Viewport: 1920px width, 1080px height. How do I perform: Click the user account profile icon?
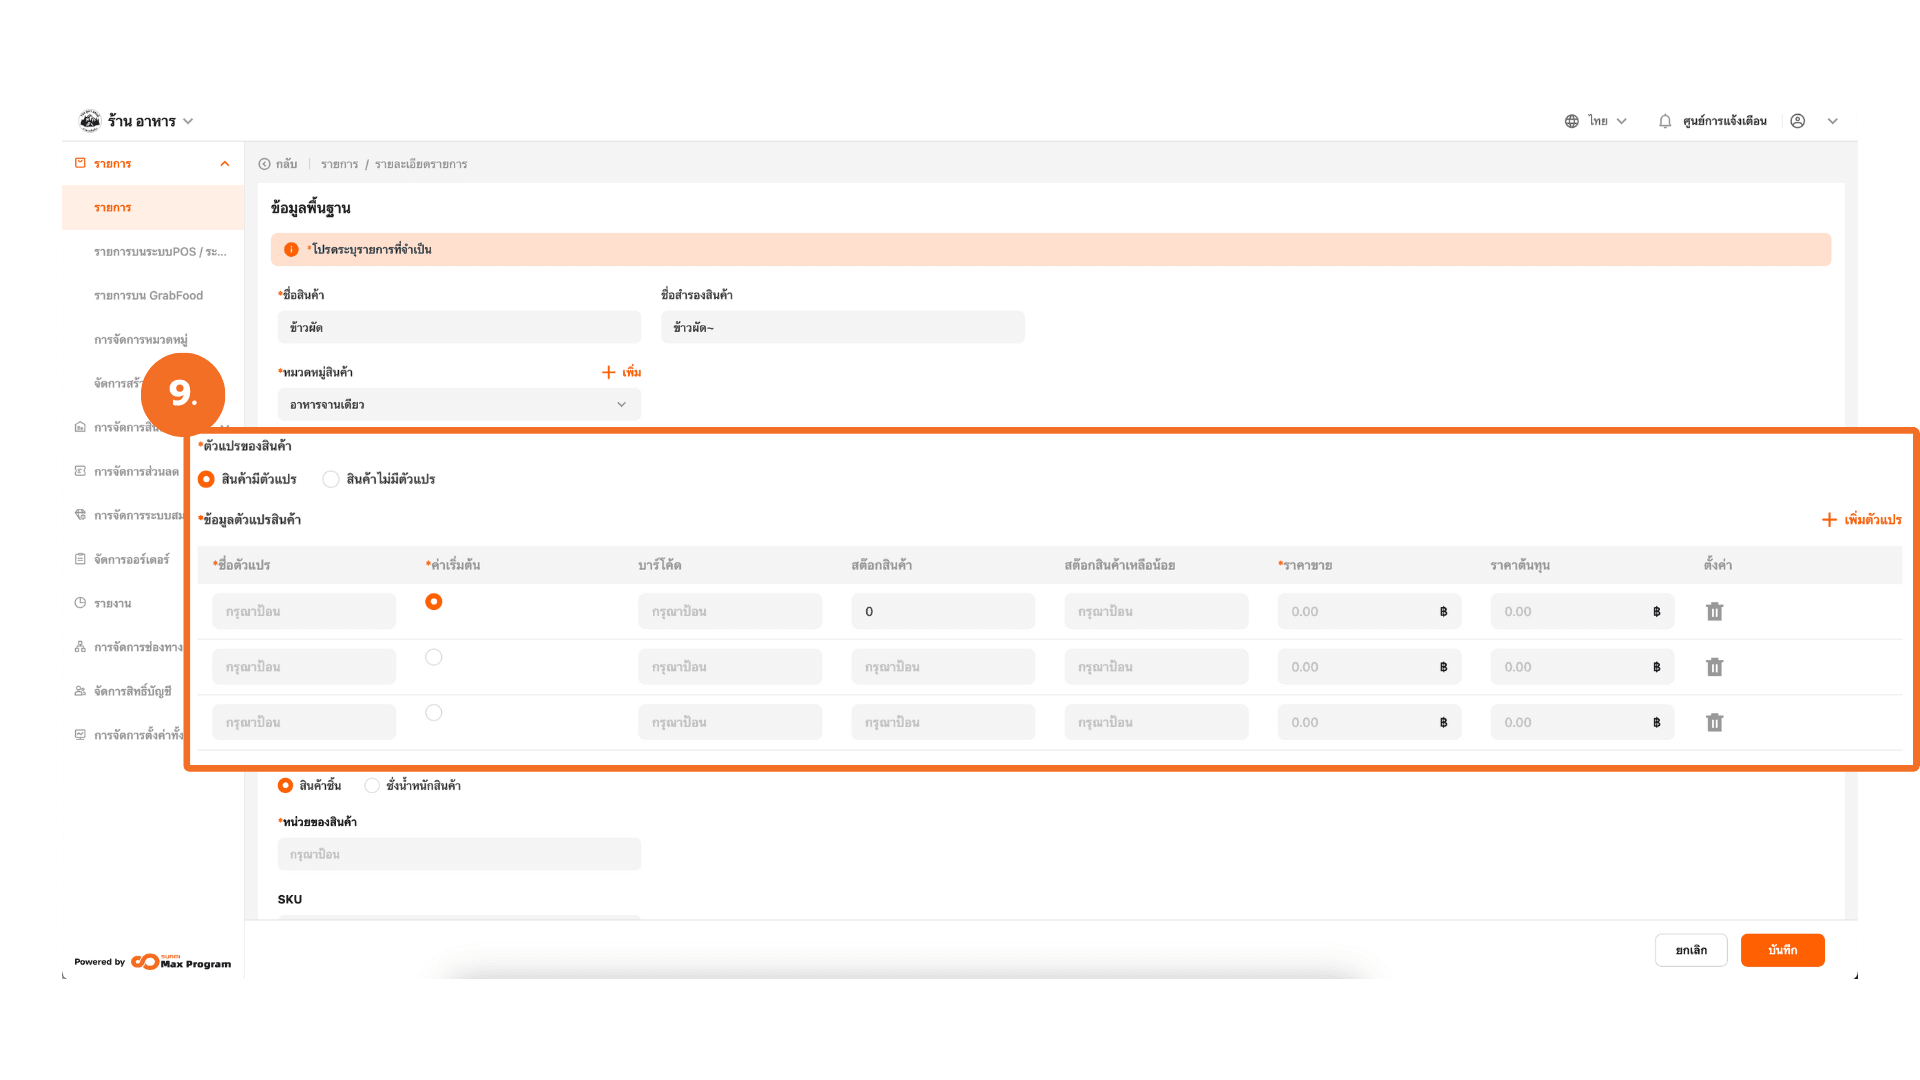point(1797,121)
